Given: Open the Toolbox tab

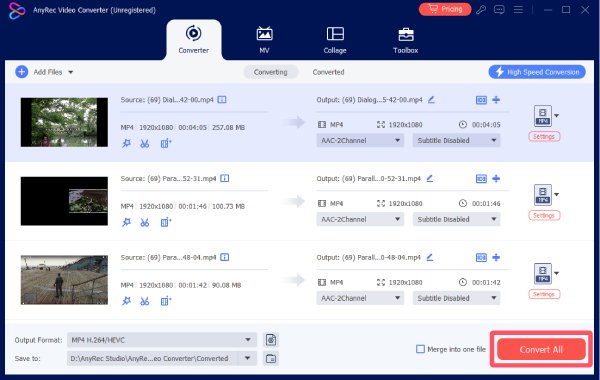Looking at the screenshot, I should pyautogui.click(x=406, y=40).
